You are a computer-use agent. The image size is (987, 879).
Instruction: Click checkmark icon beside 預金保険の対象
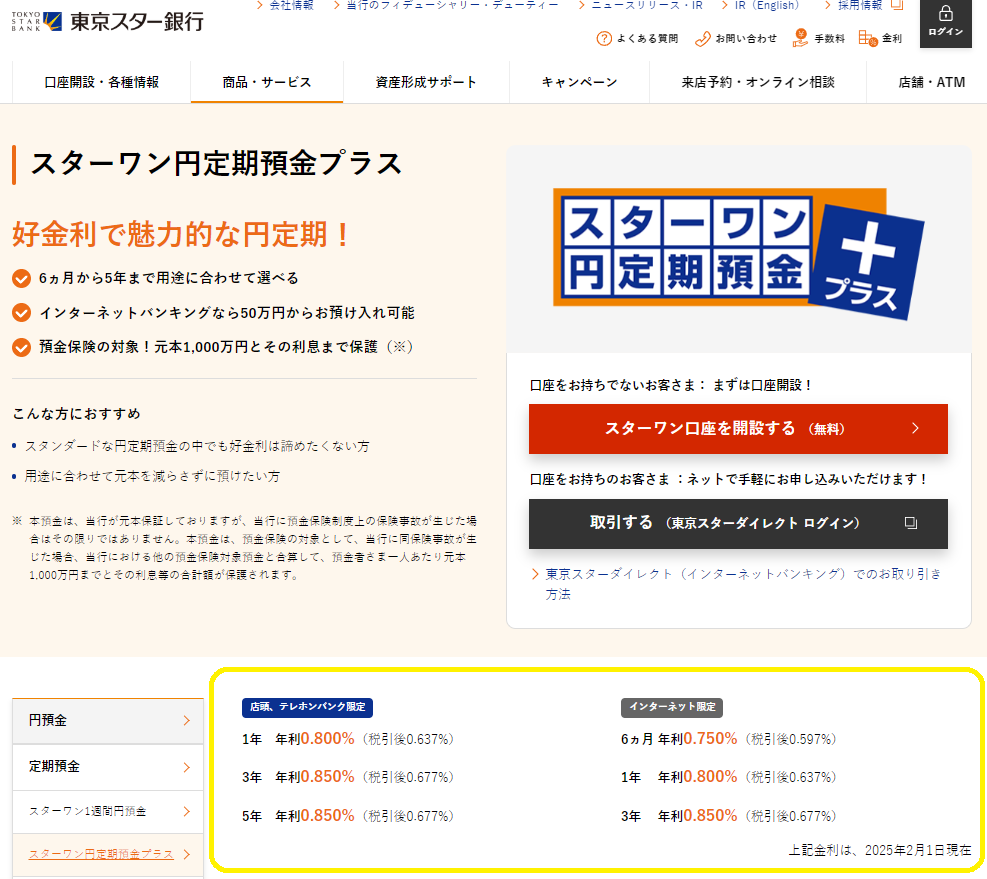tap(21, 347)
